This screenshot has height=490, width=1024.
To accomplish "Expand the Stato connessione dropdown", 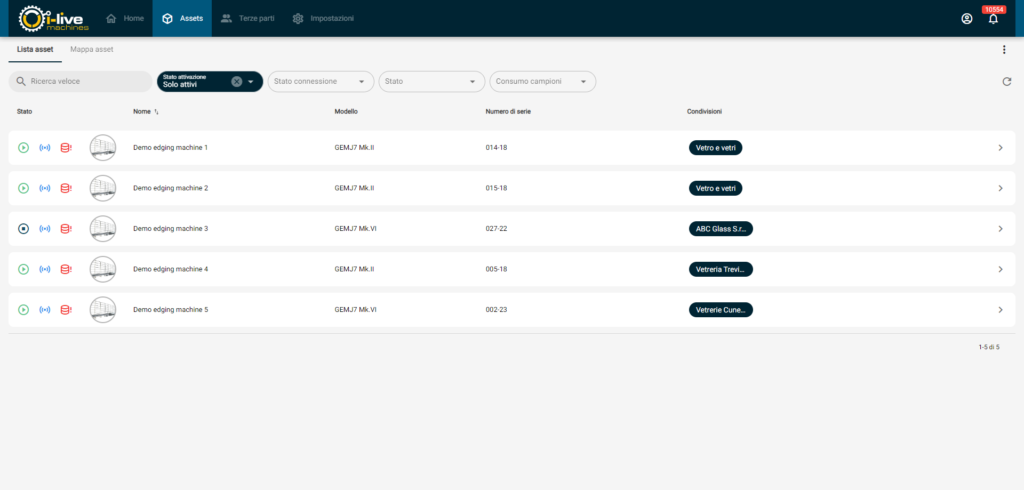I will click(x=321, y=82).
